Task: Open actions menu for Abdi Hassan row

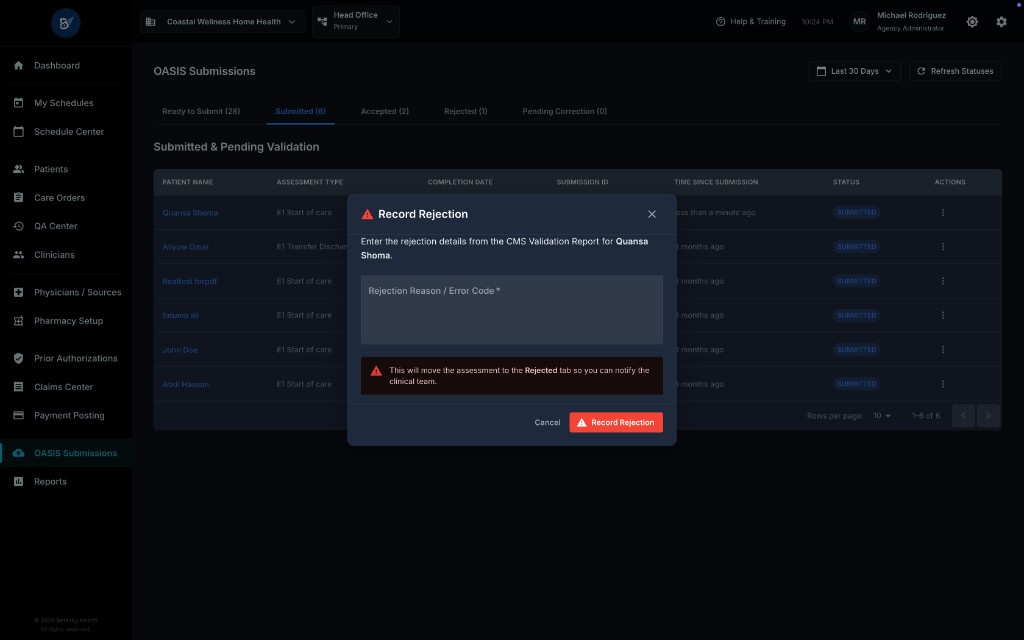Action: pyautogui.click(x=942, y=384)
